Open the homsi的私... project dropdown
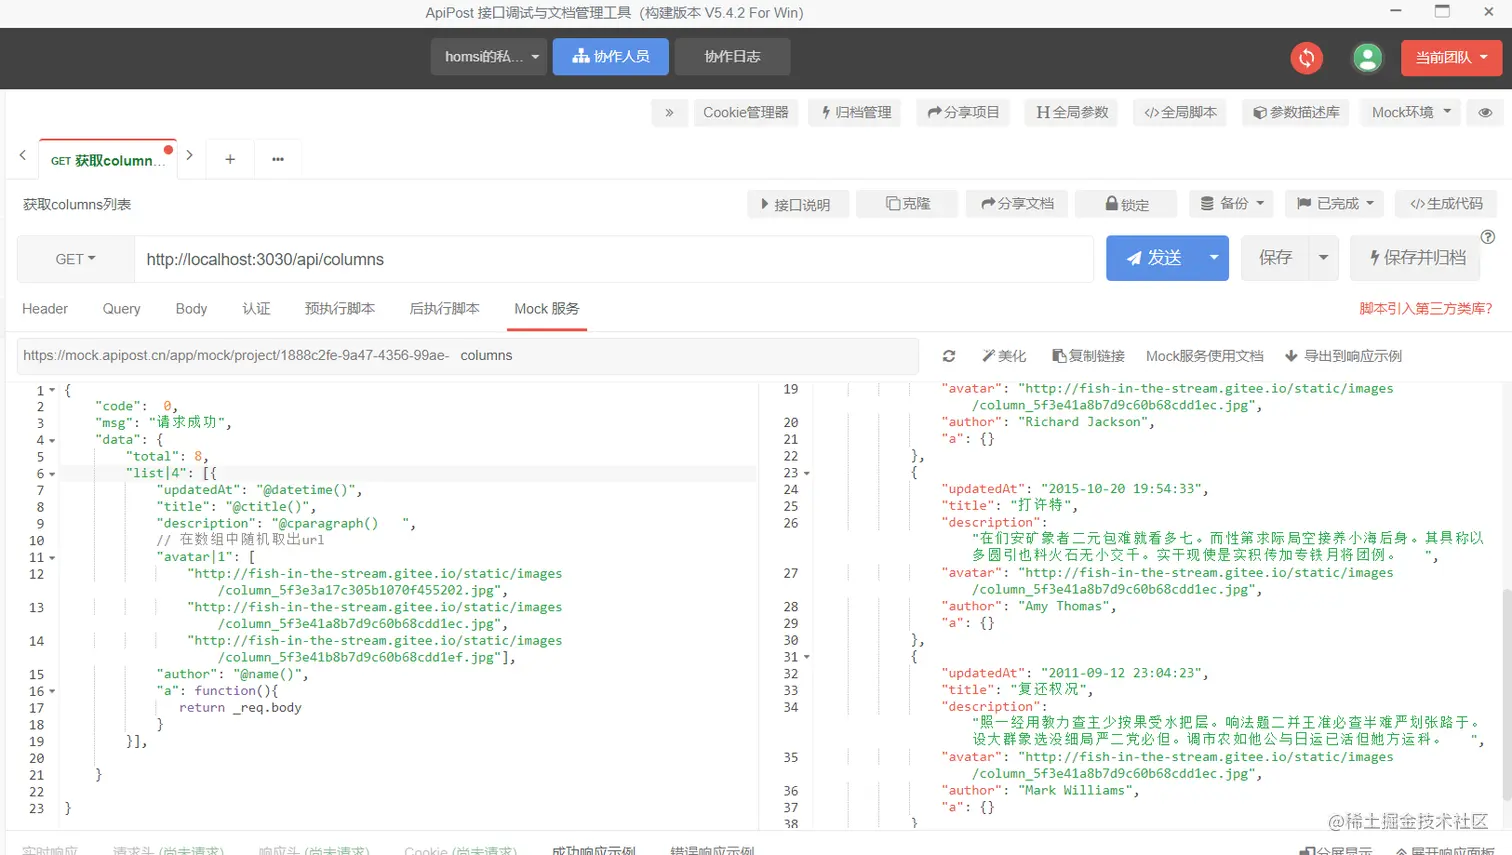1512x855 pixels. click(490, 57)
